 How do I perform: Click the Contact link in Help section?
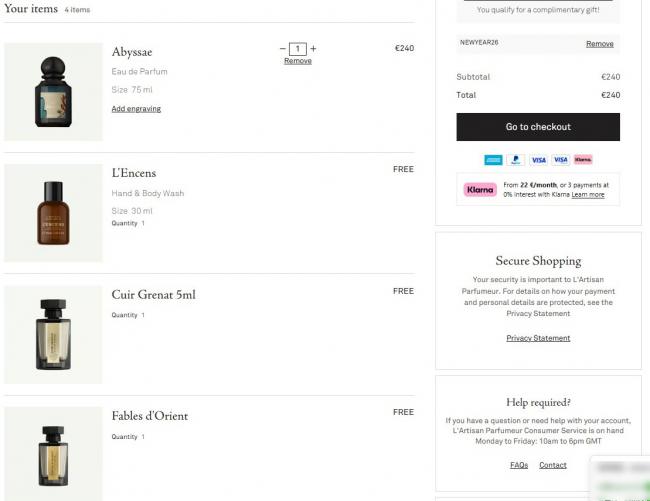[553, 465]
